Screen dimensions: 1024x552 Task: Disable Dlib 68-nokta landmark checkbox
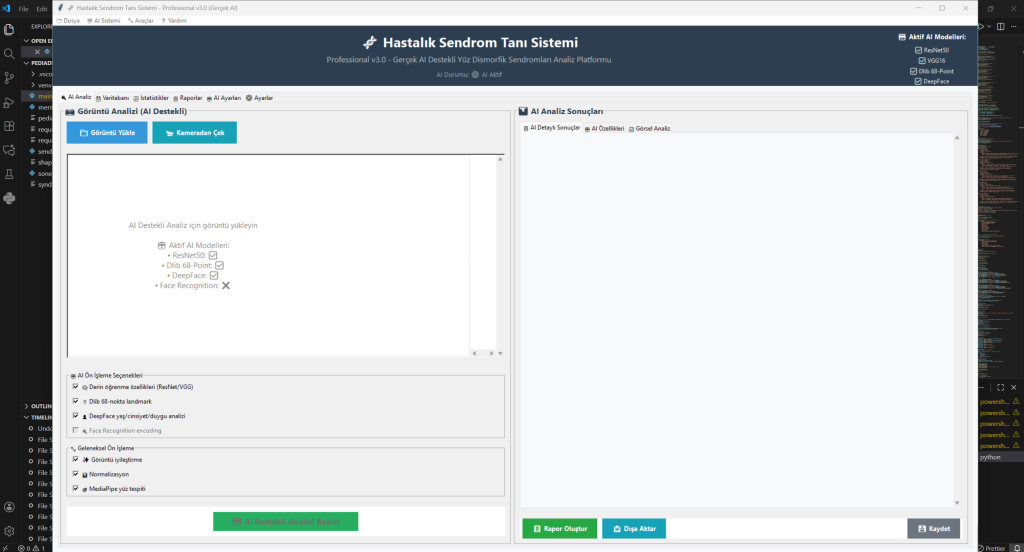(x=75, y=401)
